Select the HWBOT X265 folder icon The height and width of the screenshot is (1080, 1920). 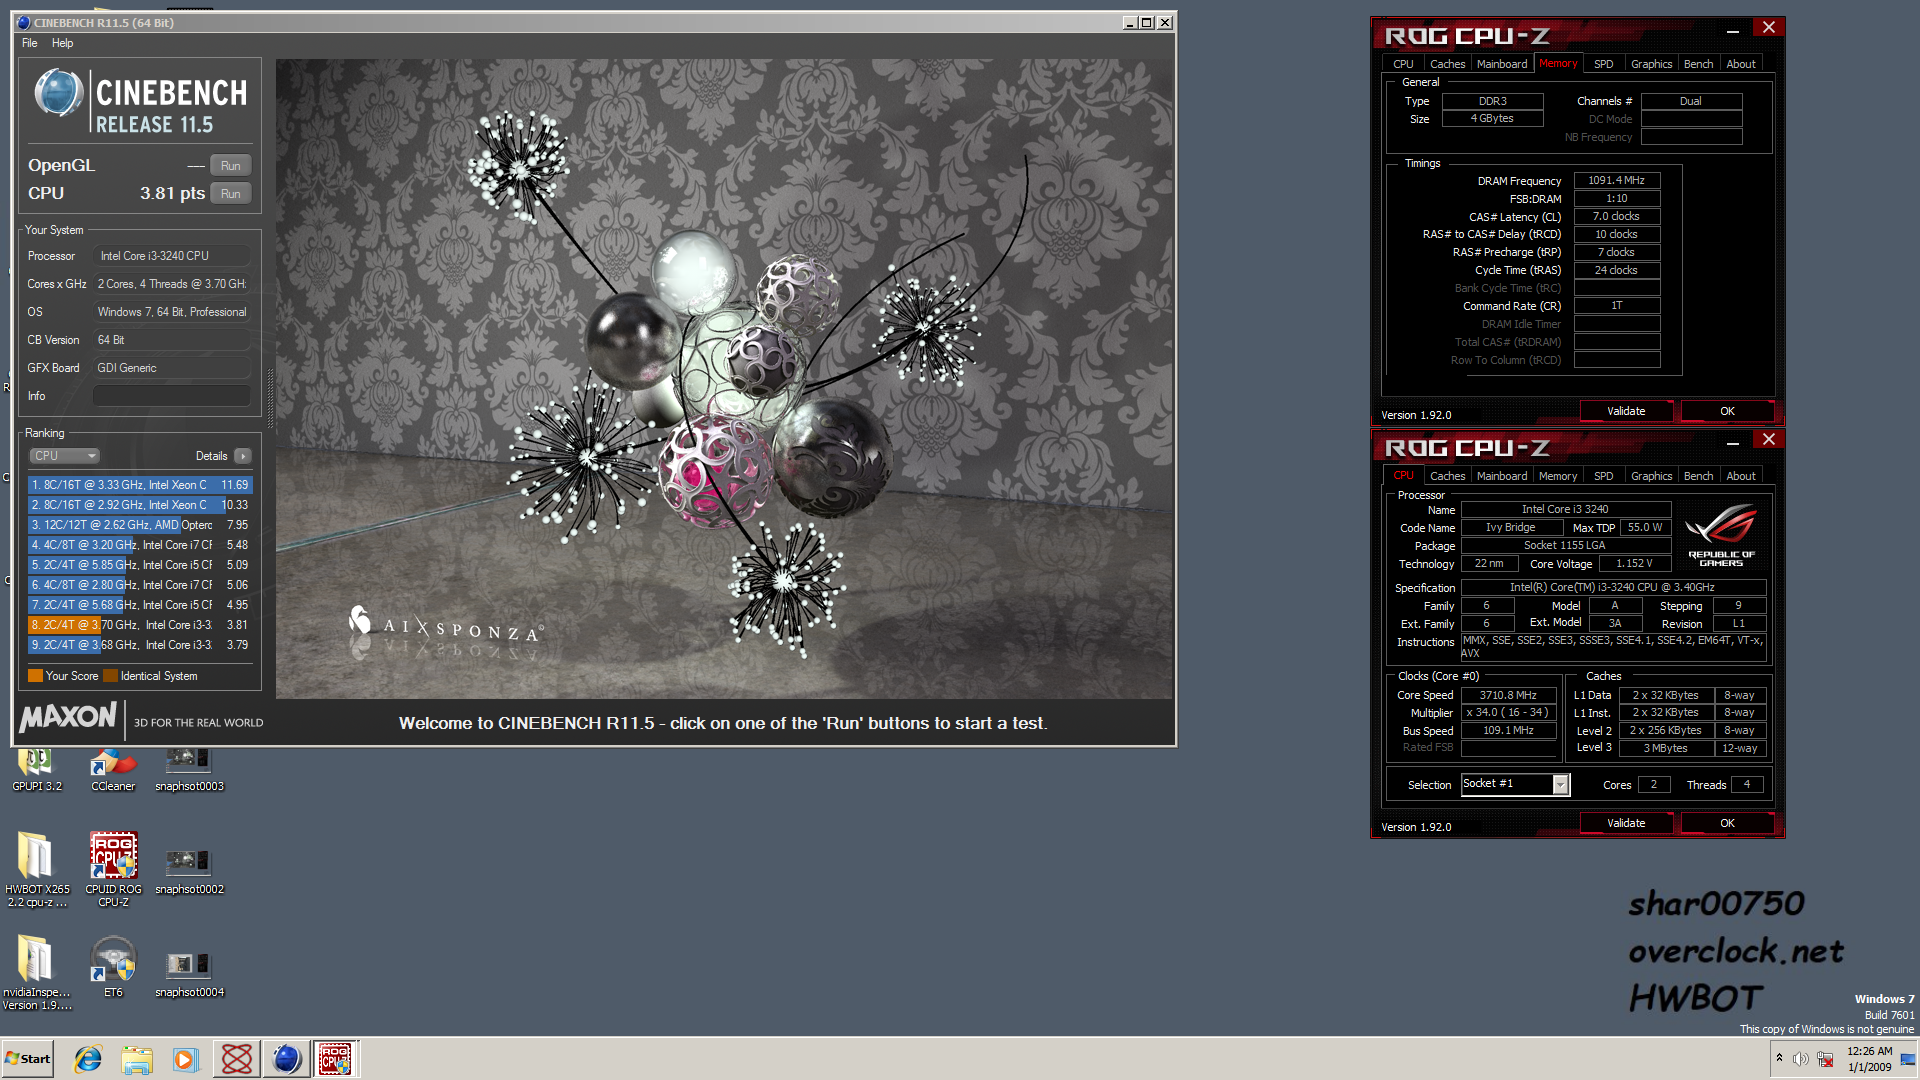click(x=37, y=868)
